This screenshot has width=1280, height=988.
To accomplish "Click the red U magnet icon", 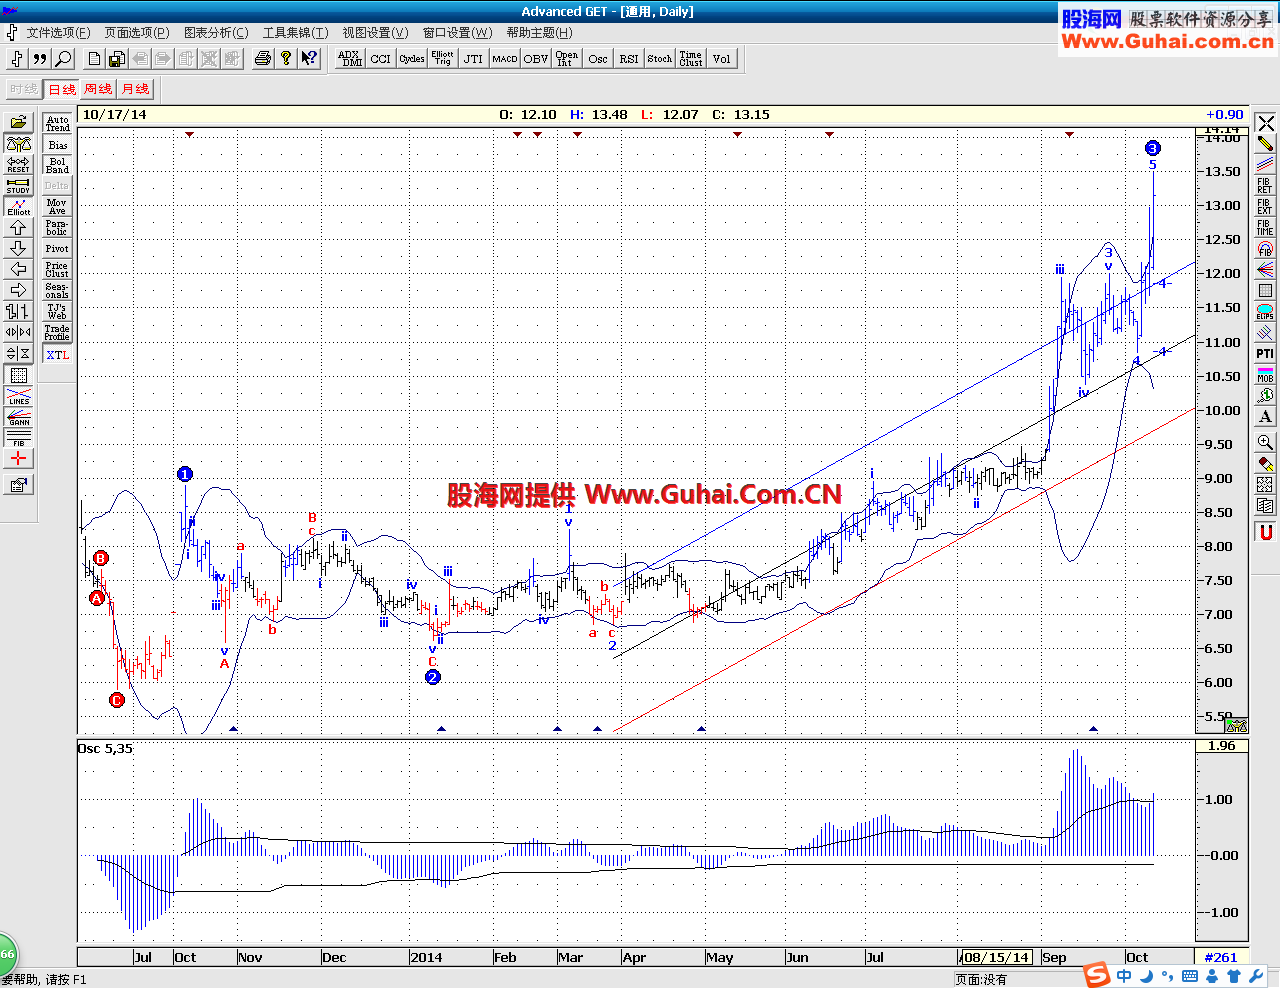I will tap(1265, 532).
